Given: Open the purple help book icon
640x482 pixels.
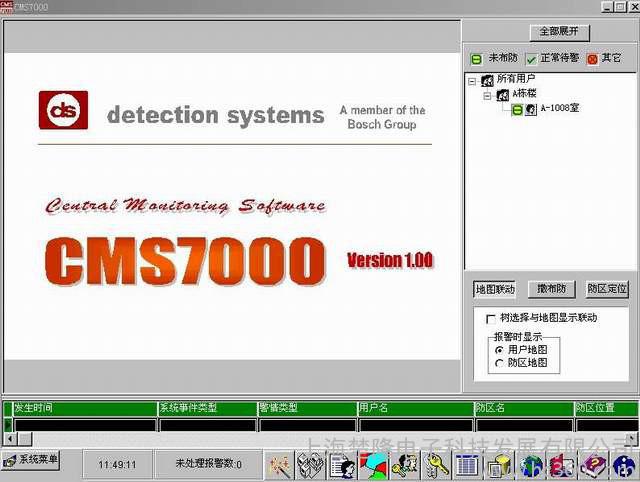Looking at the screenshot, I should tap(593, 465).
